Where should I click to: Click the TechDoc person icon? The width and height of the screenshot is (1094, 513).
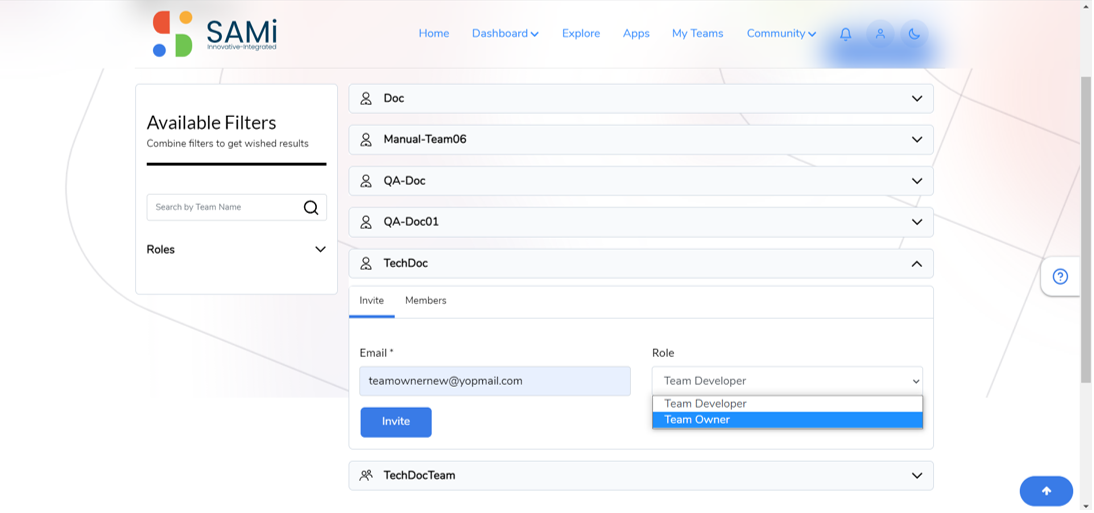pyautogui.click(x=366, y=263)
